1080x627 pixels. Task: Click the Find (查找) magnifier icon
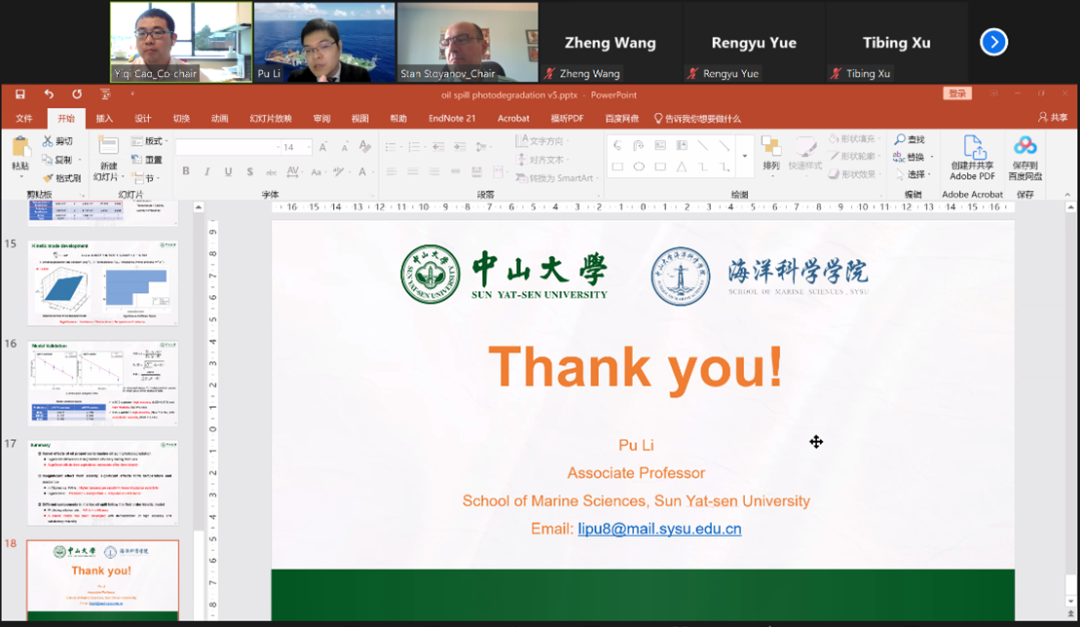tap(901, 140)
